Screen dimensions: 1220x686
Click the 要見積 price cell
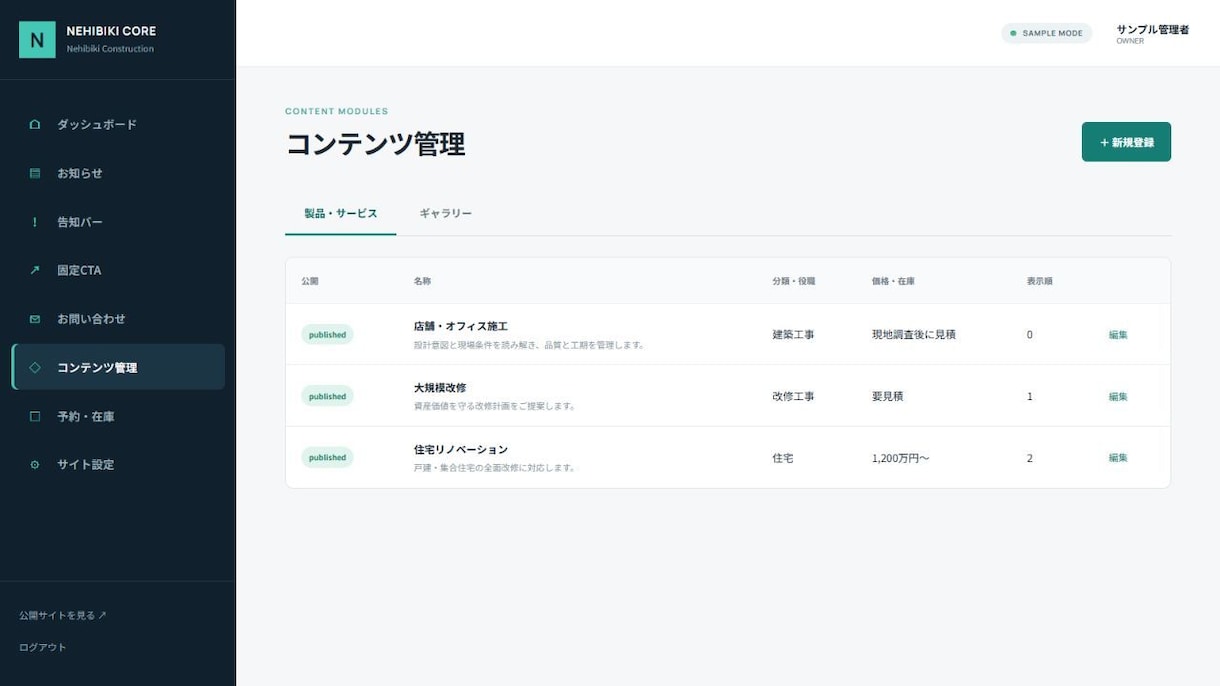point(888,397)
